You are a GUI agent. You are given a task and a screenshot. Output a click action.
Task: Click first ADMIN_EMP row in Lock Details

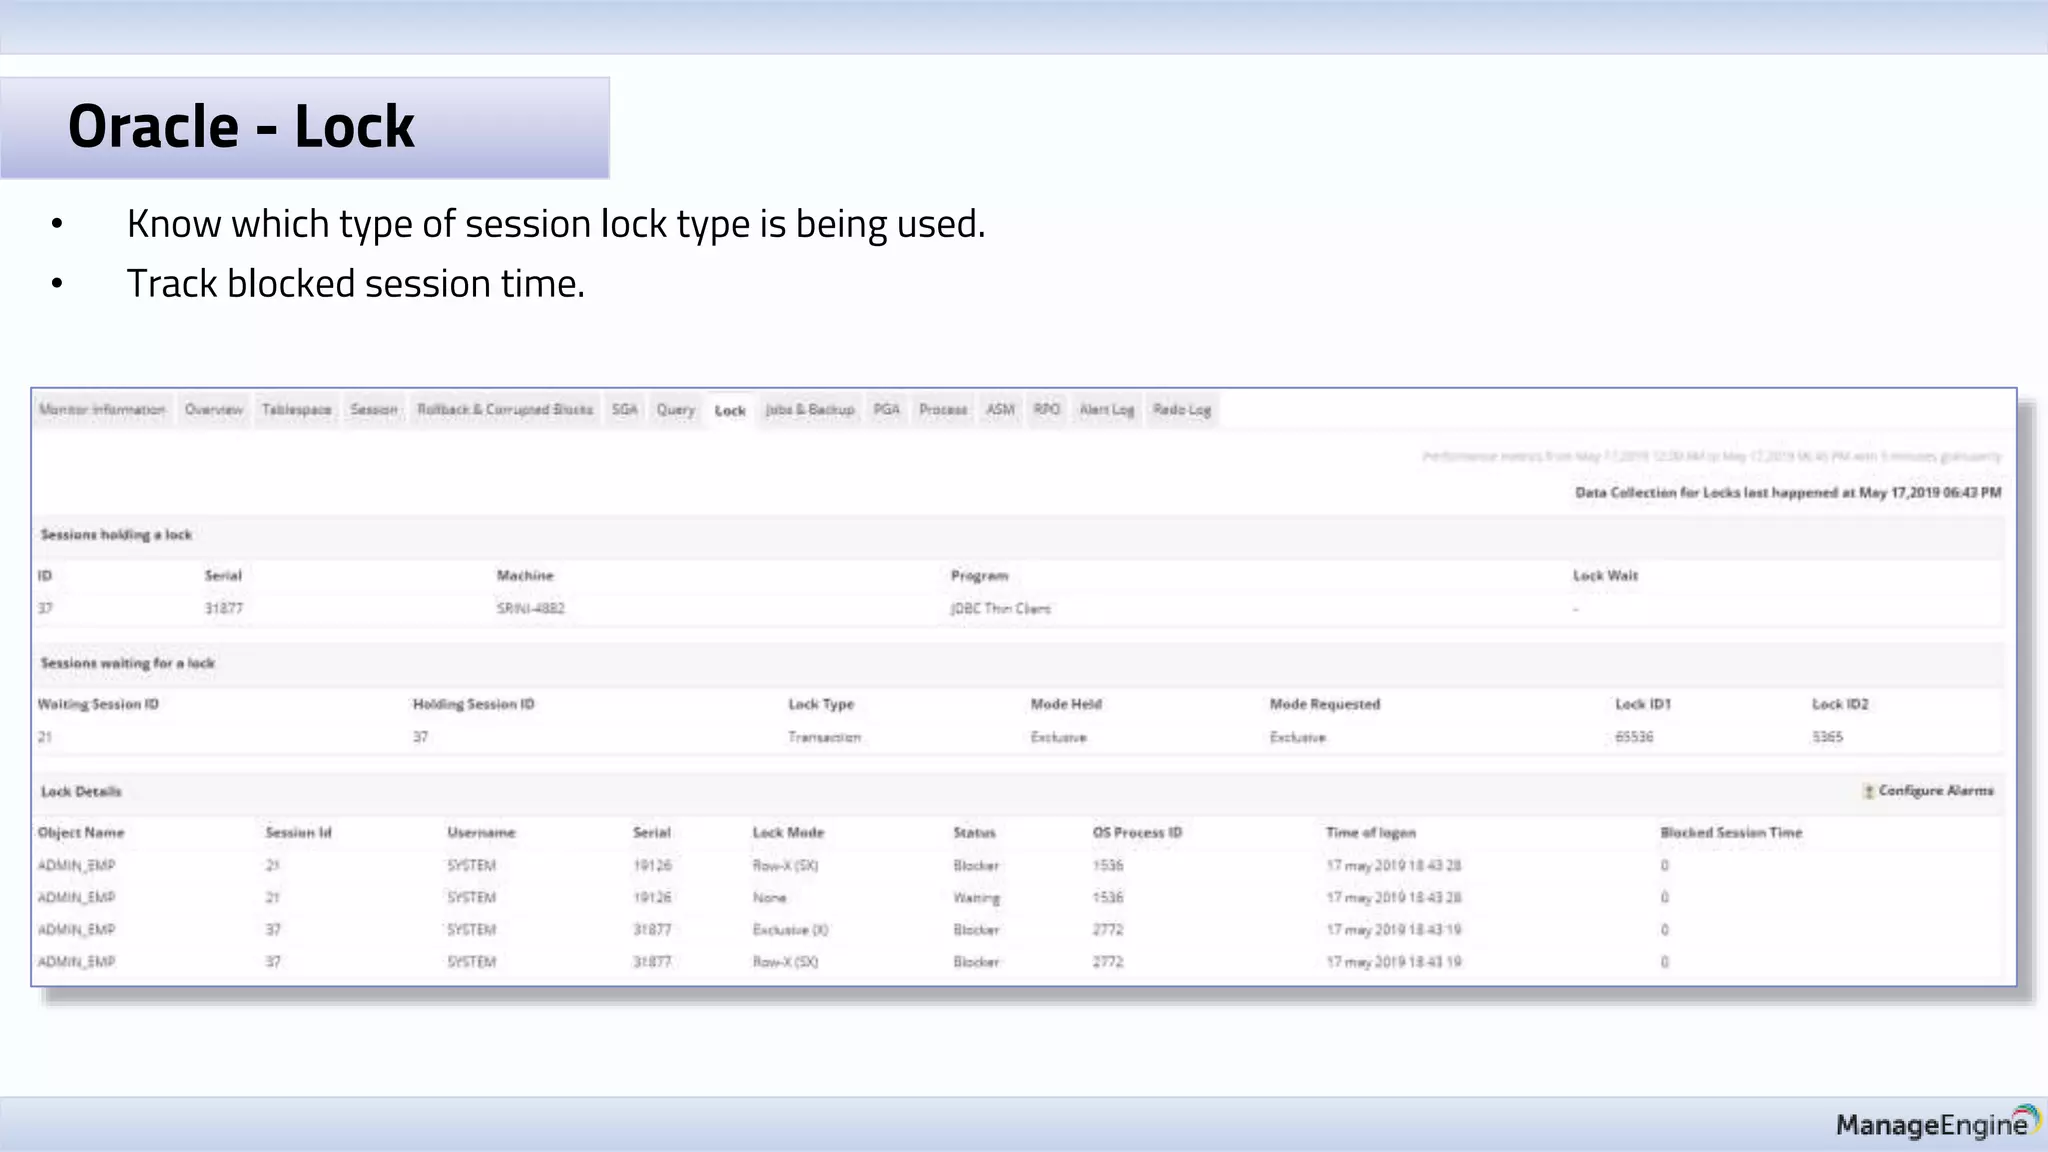point(77,865)
